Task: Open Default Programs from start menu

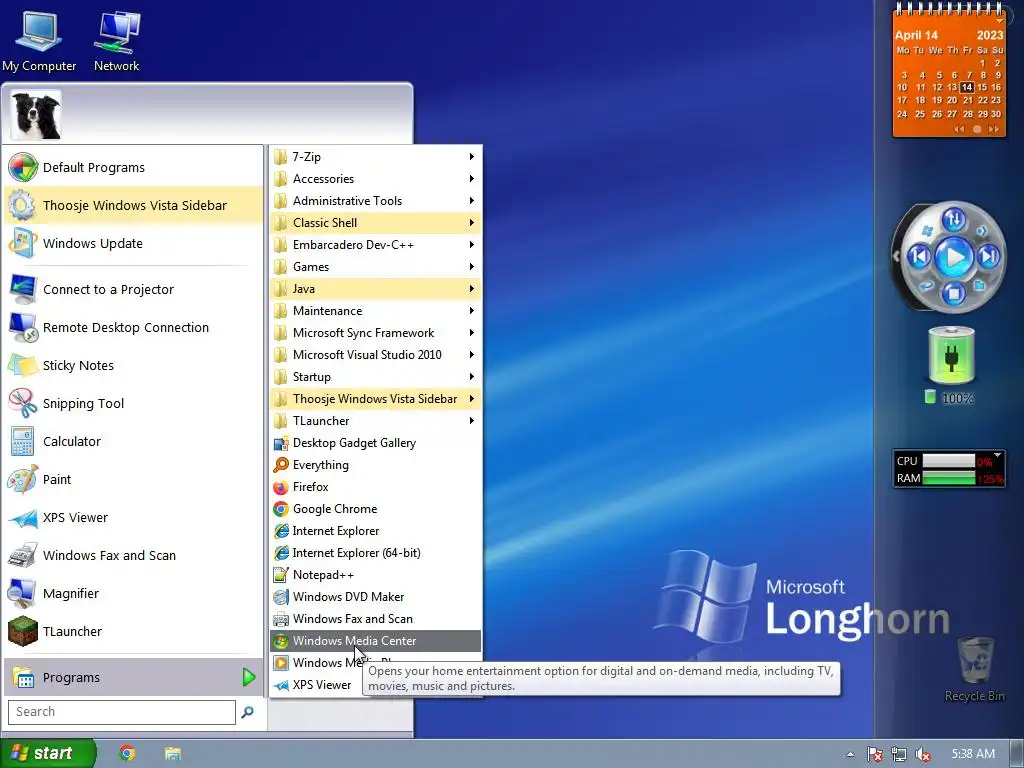Action: click(133, 167)
